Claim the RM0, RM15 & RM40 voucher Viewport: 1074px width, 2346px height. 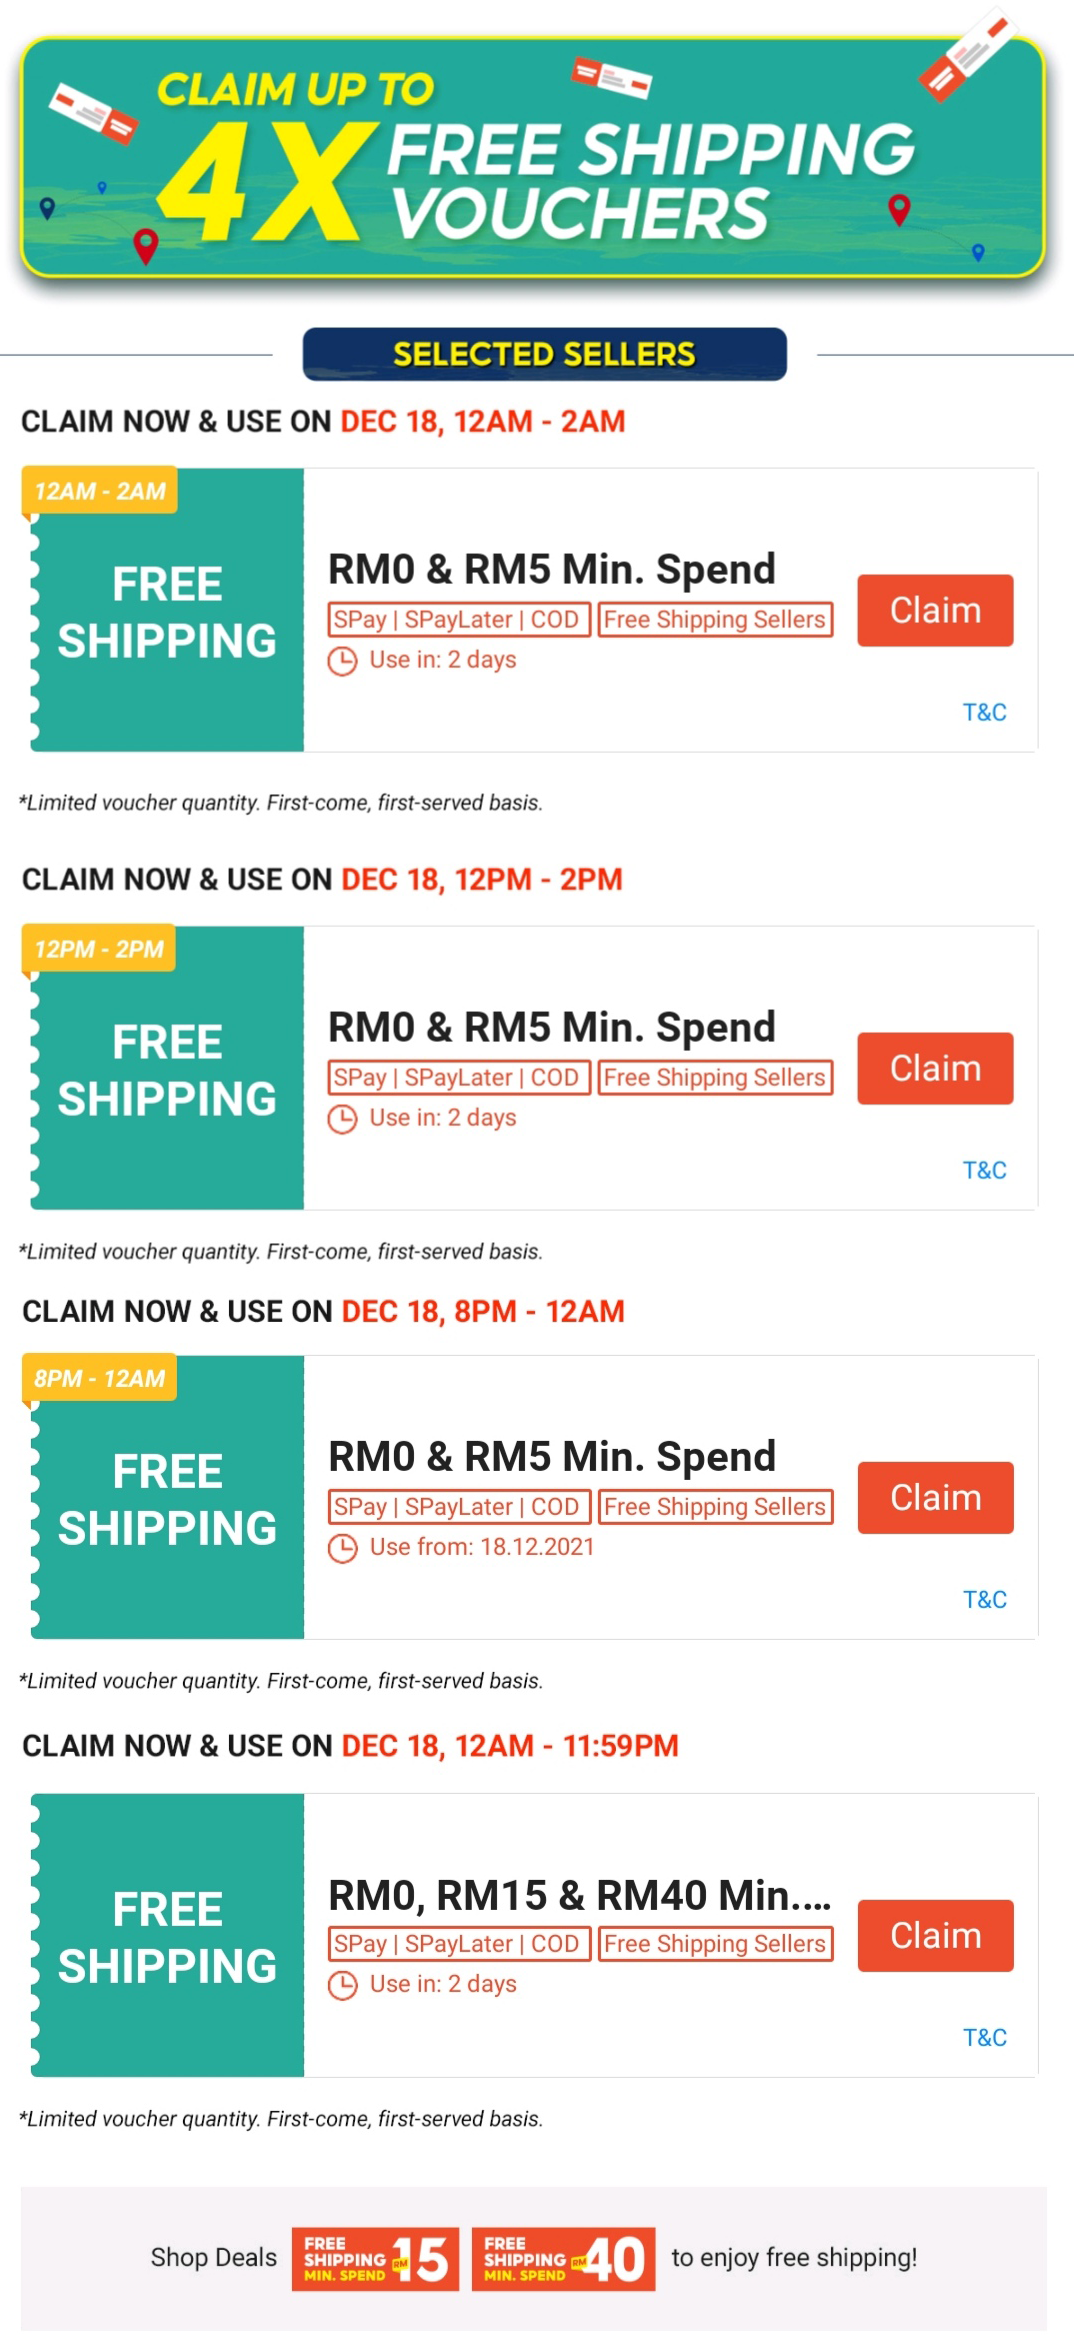click(935, 1935)
